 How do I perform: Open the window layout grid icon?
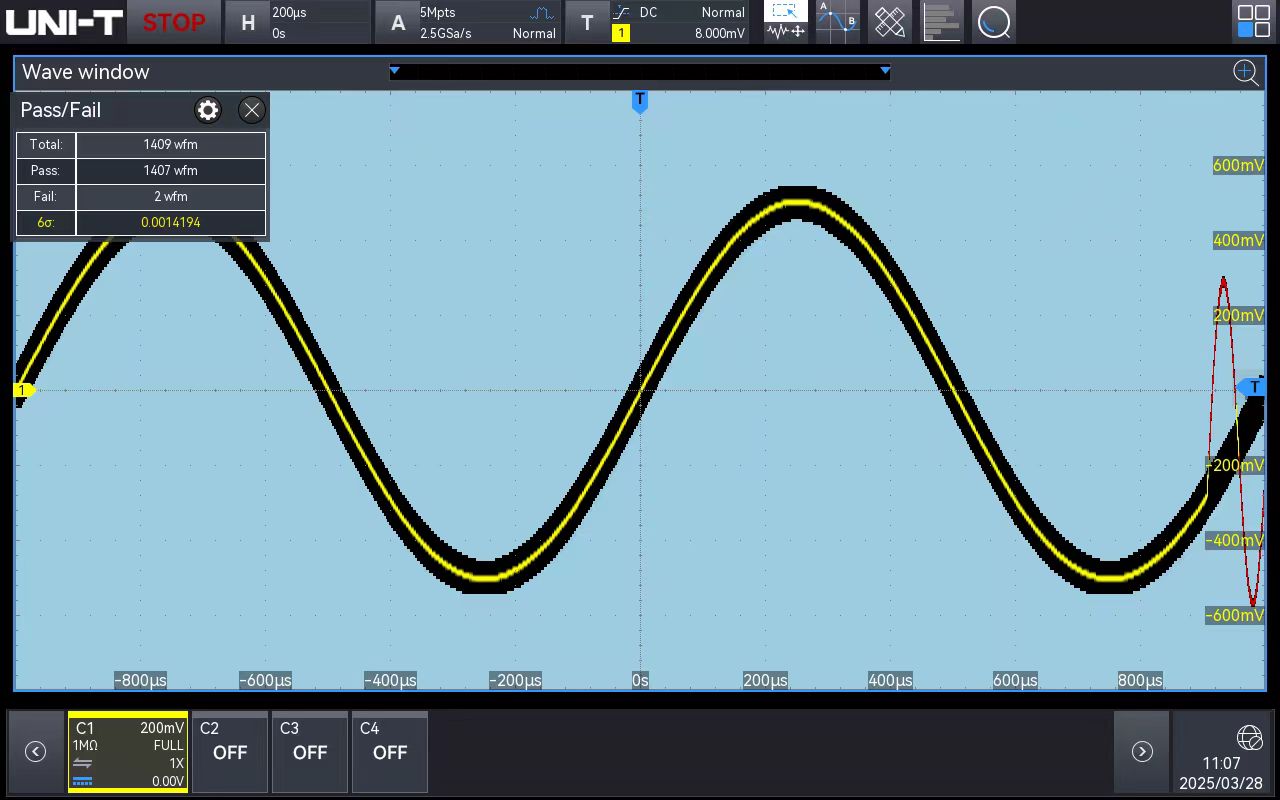1253,21
